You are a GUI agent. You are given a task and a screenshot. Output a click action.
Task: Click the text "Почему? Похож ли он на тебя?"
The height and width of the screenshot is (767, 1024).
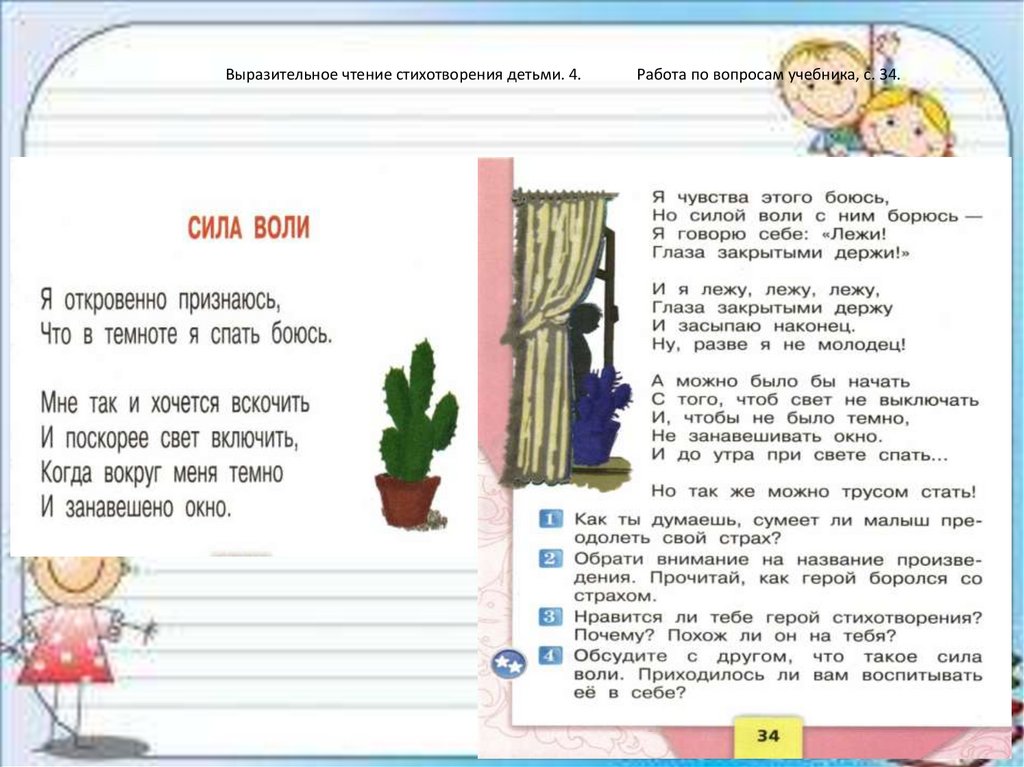735,636
